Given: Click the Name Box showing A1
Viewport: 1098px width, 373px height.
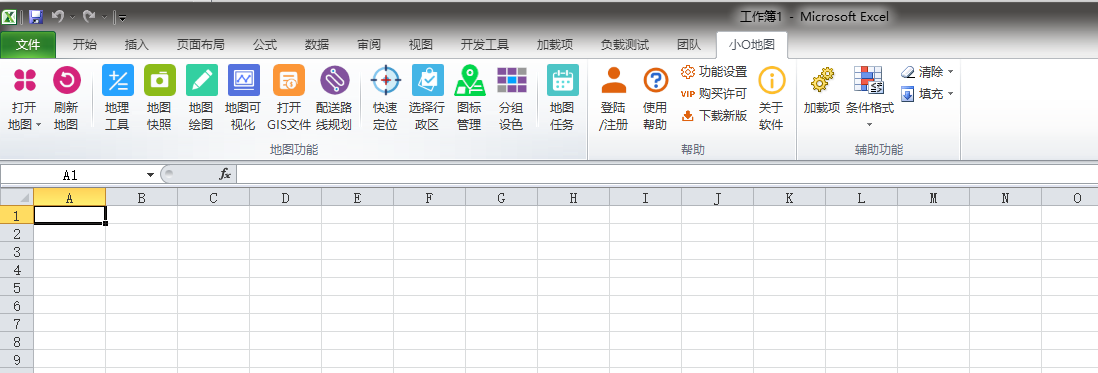Looking at the screenshot, I should (72, 175).
